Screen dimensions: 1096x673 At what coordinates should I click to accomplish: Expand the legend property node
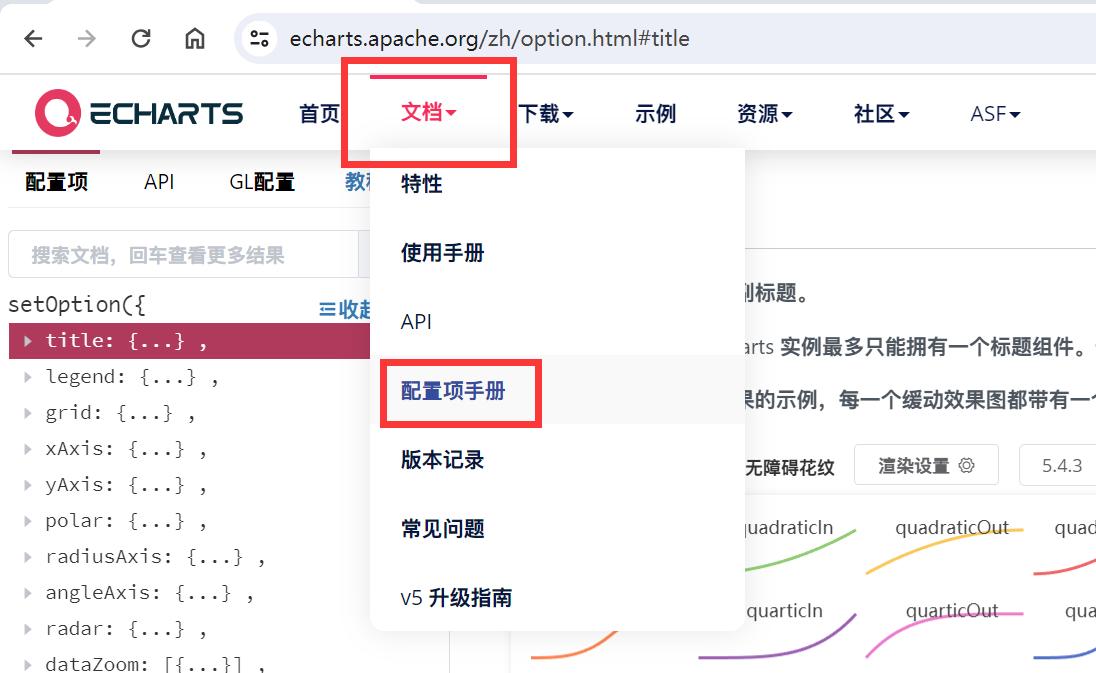click(26, 376)
